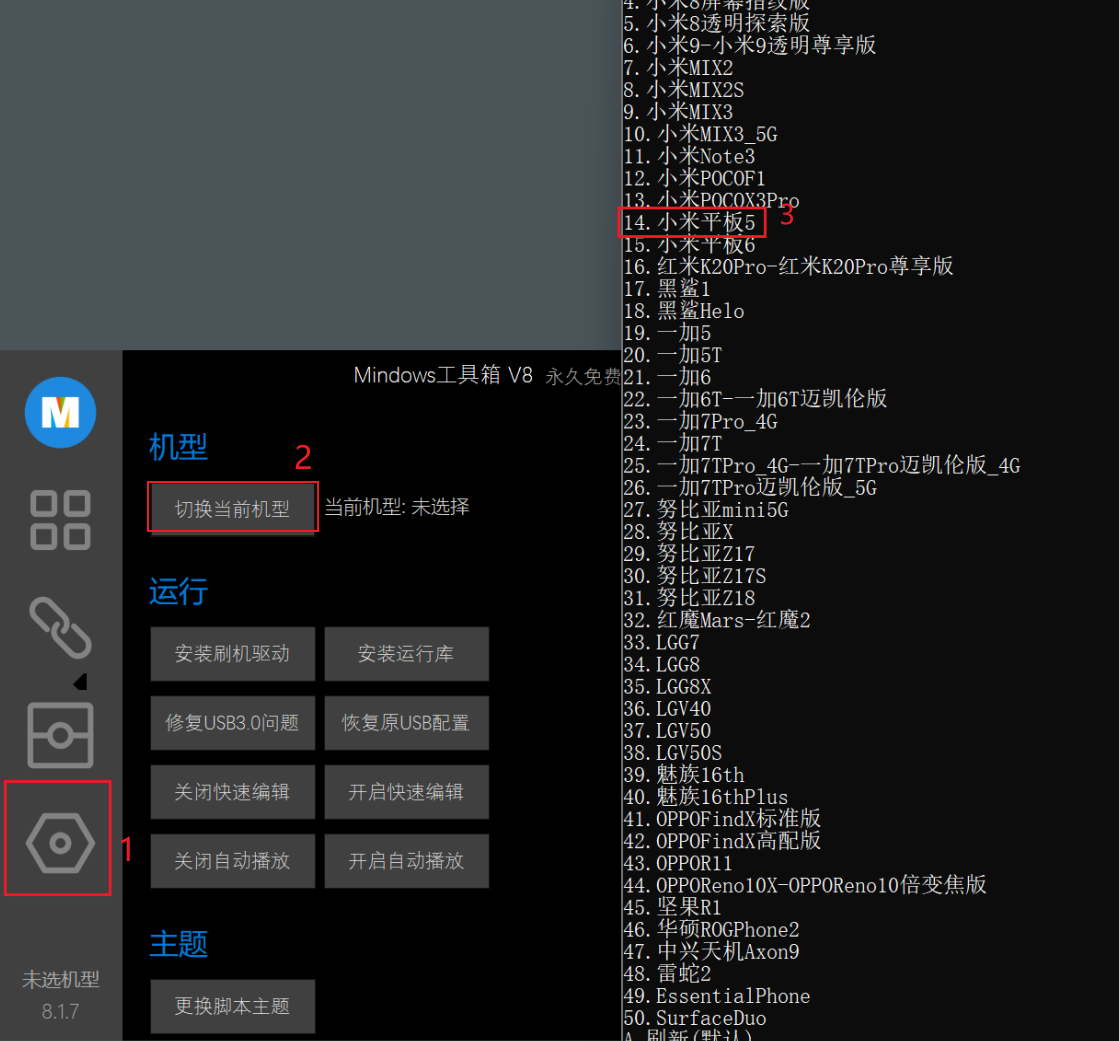Click the 8.1.7 version number
Viewport: 1119px width, 1041px height.
coord(61,1012)
